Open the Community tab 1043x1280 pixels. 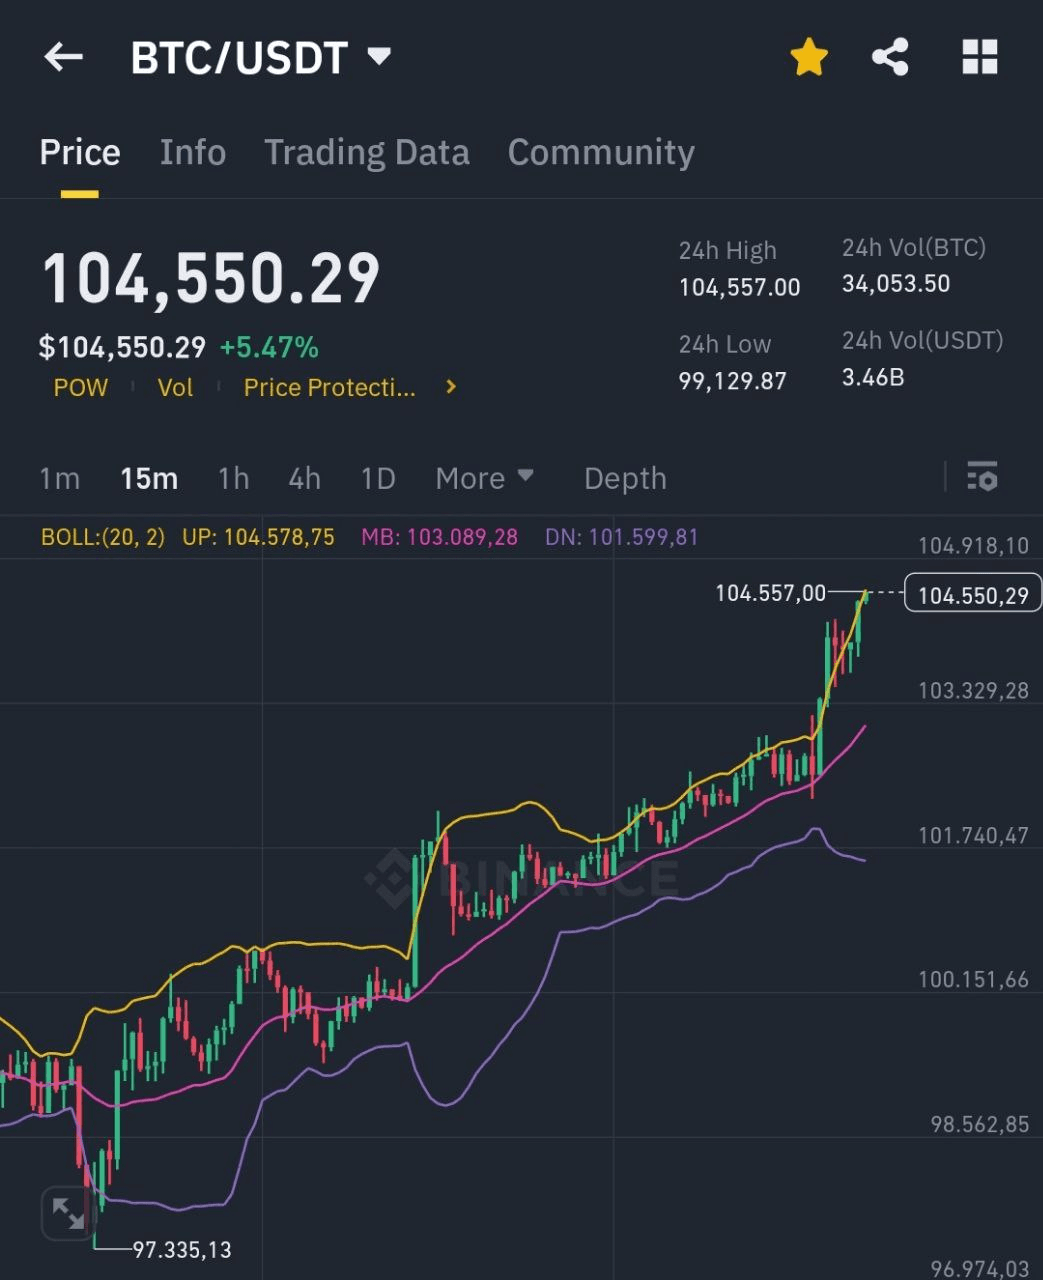601,152
